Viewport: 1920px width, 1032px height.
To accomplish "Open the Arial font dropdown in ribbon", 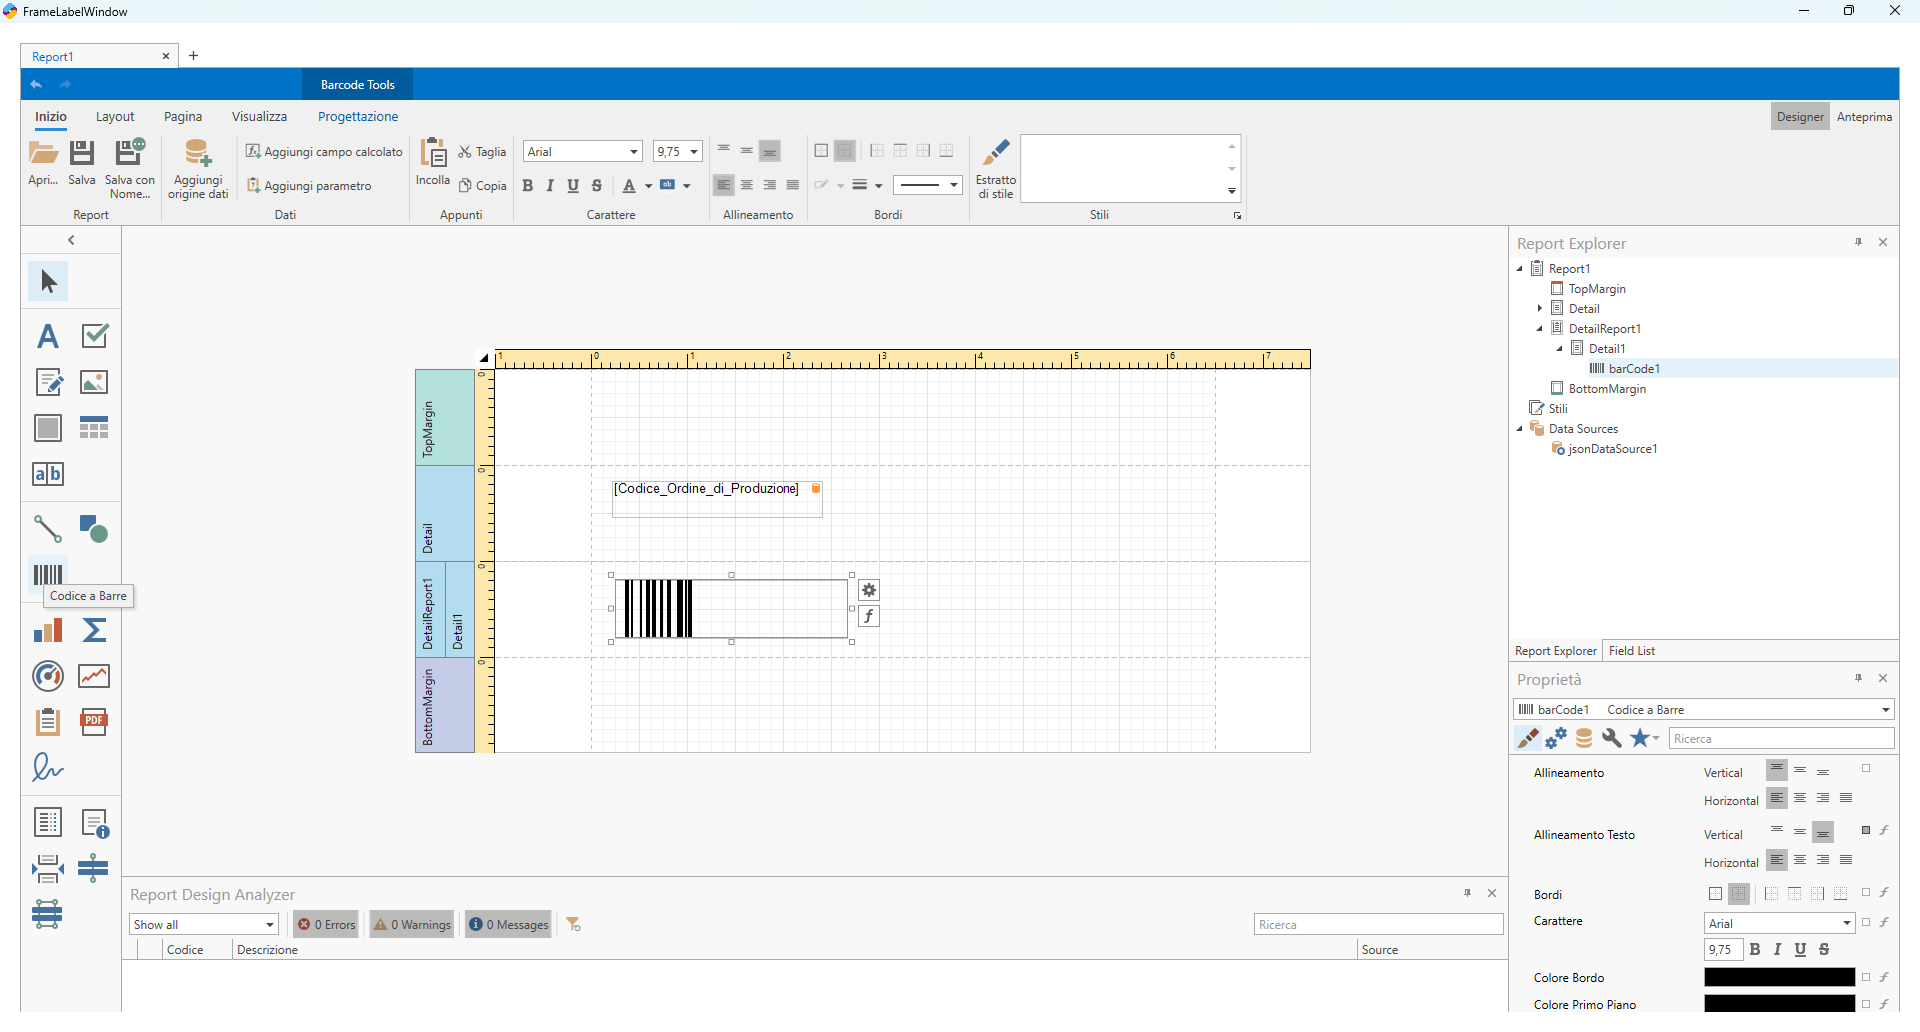I will 634,152.
